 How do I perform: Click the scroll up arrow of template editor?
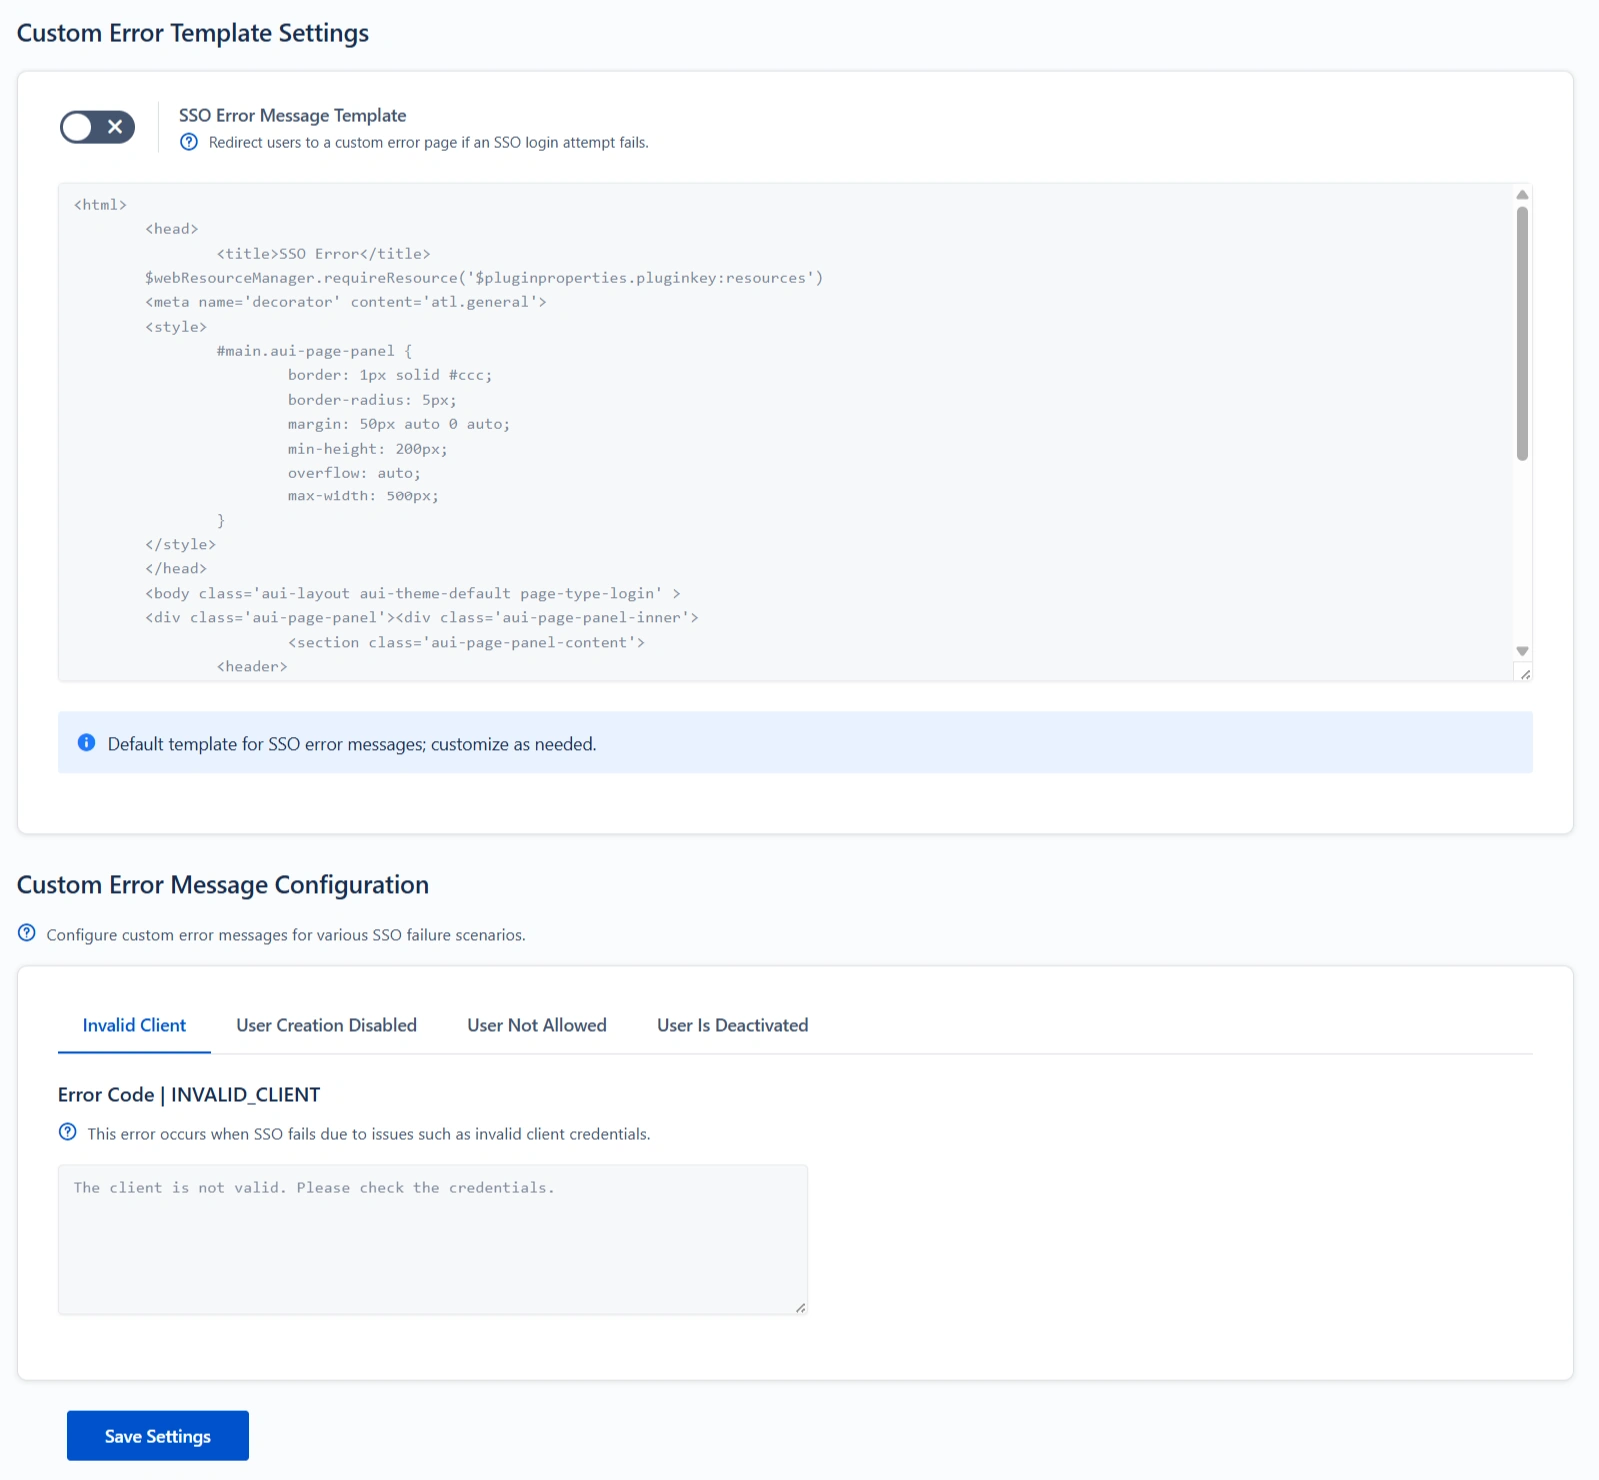(1522, 194)
